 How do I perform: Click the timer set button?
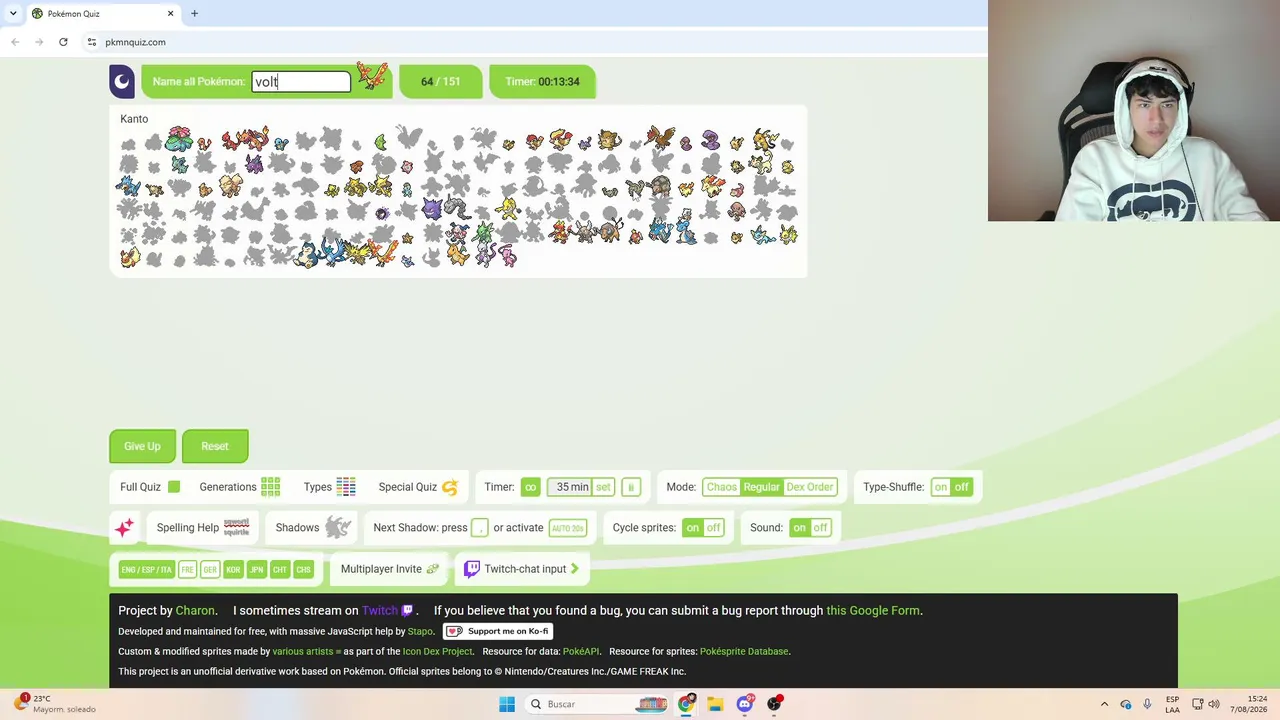pos(603,487)
